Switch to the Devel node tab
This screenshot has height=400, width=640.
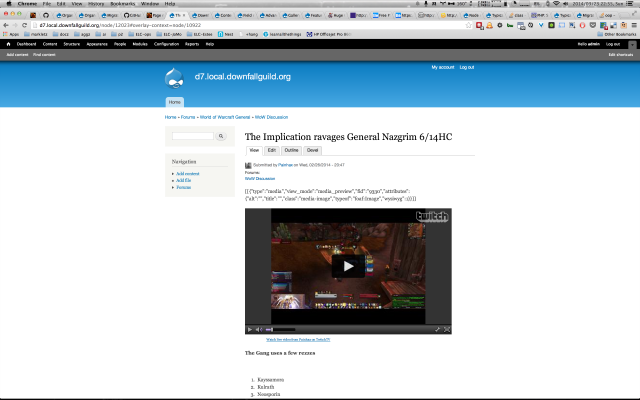coord(312,150)
